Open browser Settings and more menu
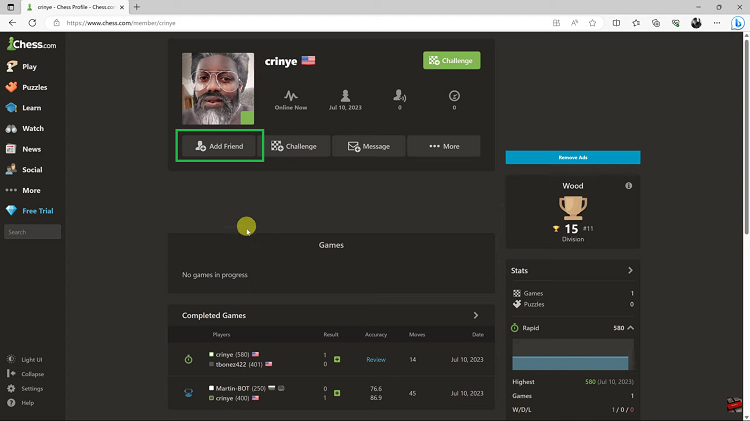Image resolution: width=750 pixels, height=421 pixels. [x=717, y=22]
